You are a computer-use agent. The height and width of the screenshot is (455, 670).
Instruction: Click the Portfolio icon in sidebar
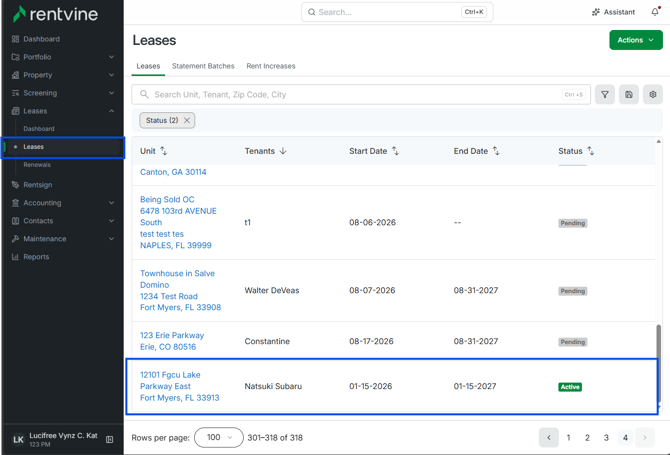(15, 57)
